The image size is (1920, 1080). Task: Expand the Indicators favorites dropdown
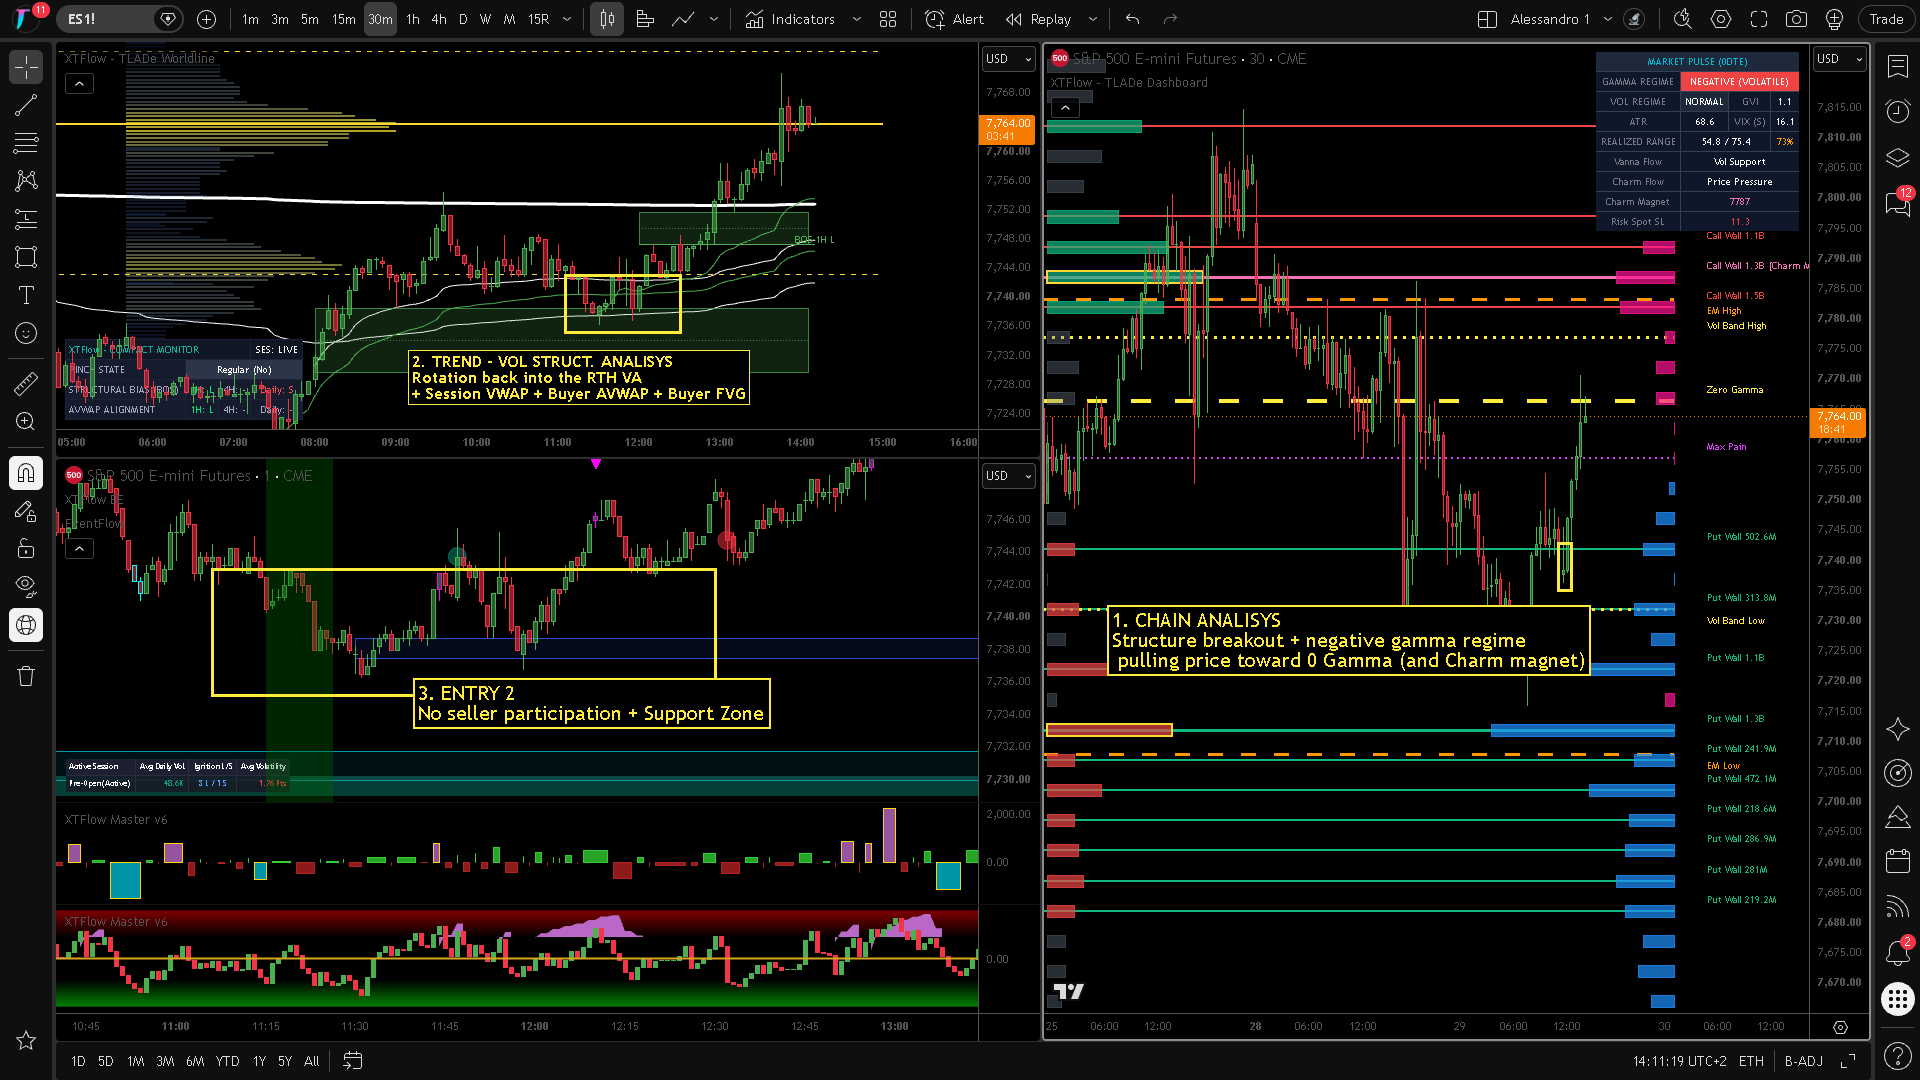856,19
